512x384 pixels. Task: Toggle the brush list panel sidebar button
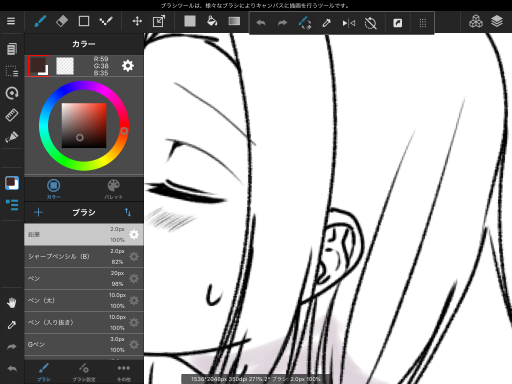click(12, 205)
